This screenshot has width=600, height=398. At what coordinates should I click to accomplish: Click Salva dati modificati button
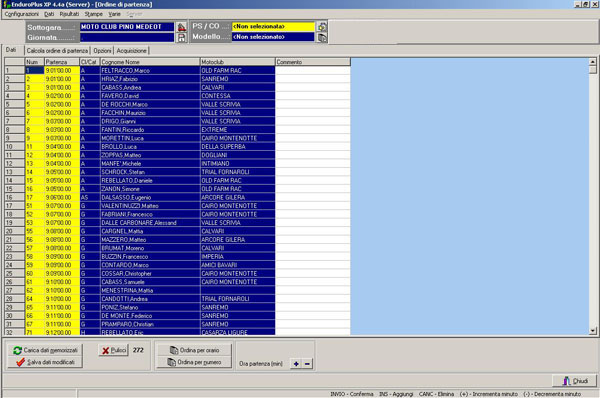[45, 362]
